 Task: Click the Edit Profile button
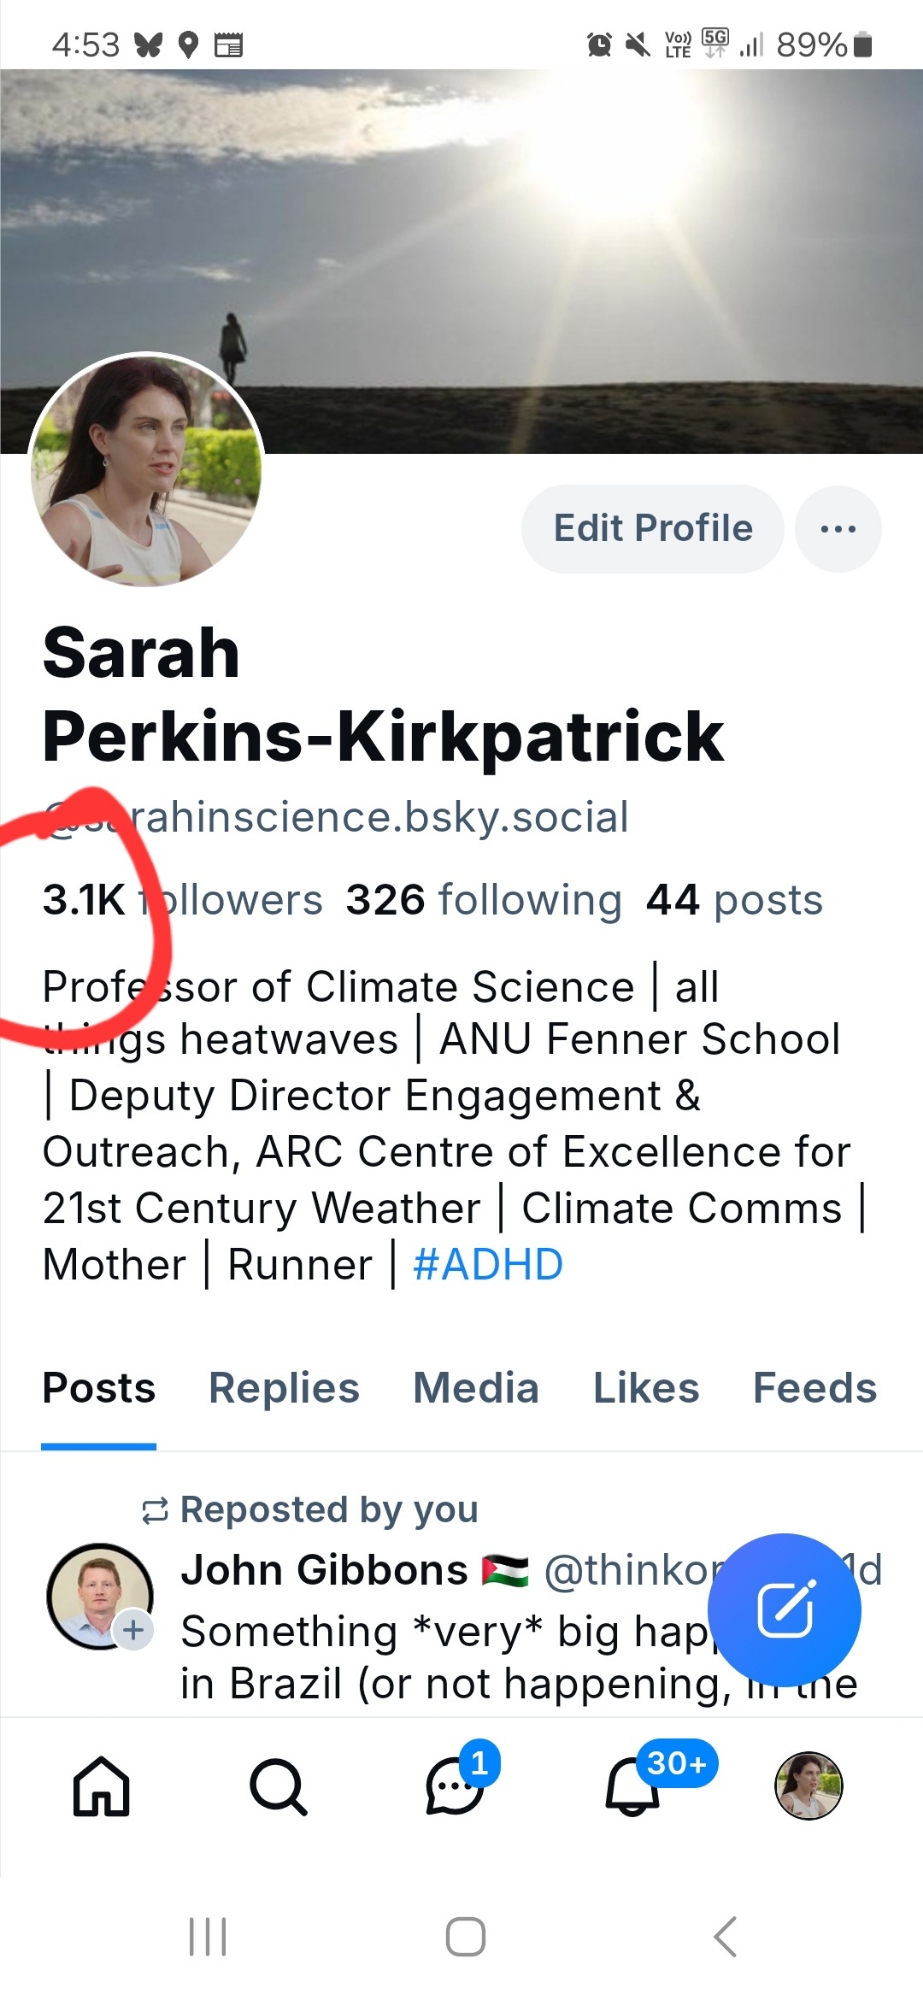[653, 529]
